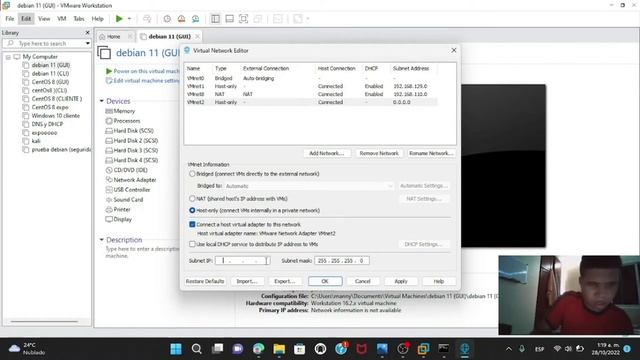
Task: Click the stretch guest toolbar icon
Action: click(x=298, y=19)
